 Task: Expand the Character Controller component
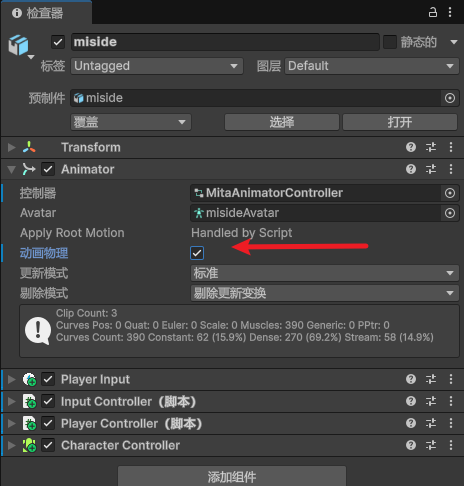click(12, 445)
